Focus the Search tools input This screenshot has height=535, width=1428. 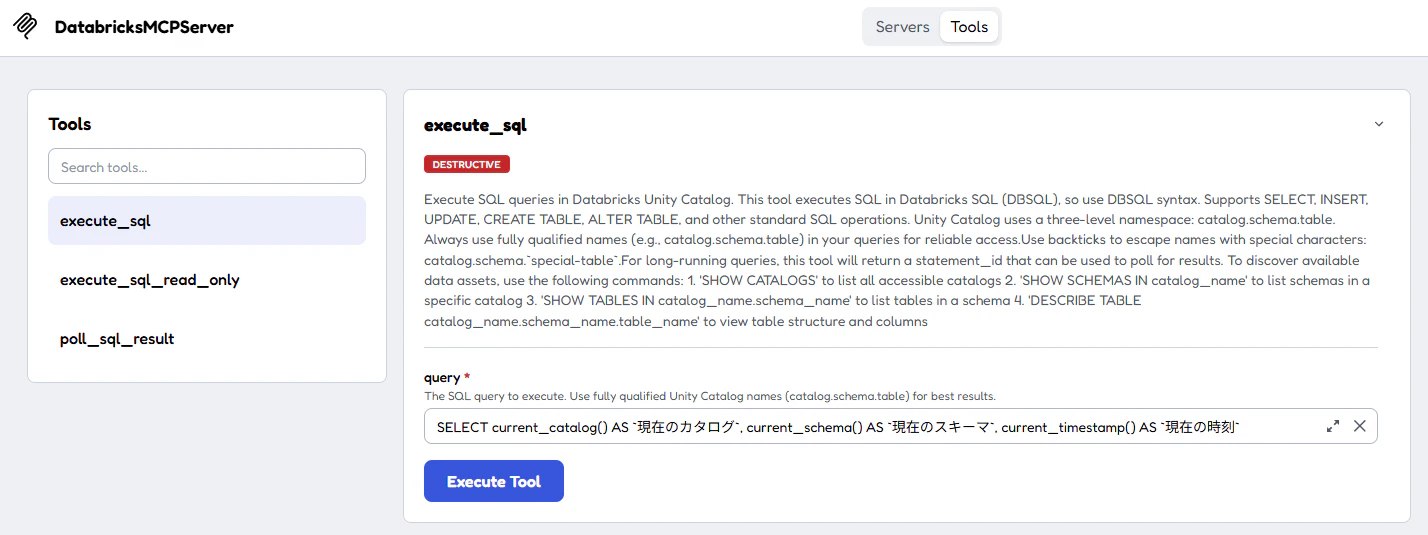pyautogui.click(x=207, y=167)
